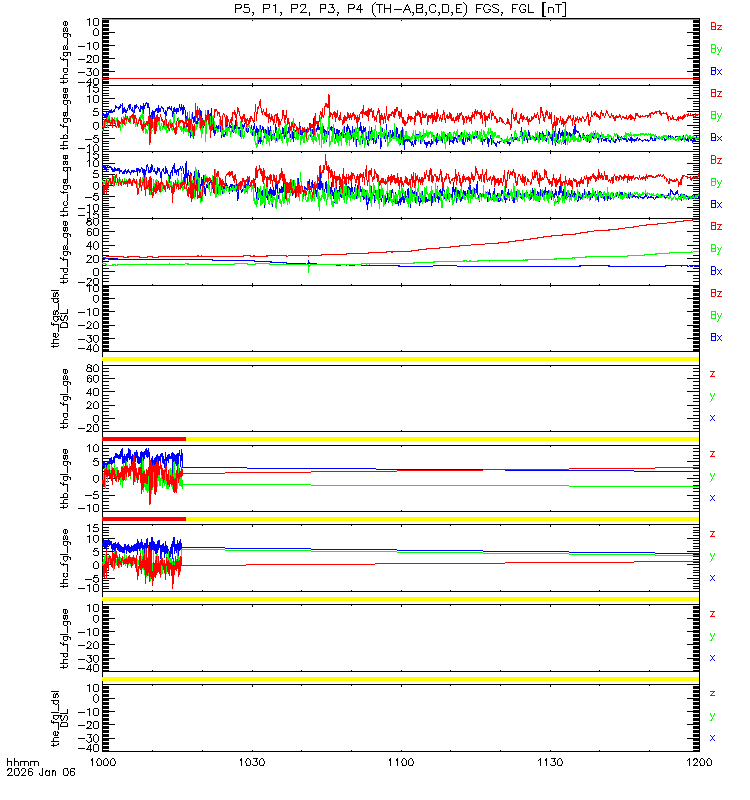Viewport: 750px width, 800px height.
Task: Click the By legend in thc_fgs_gse panel
Action: (x=716, y=183)
